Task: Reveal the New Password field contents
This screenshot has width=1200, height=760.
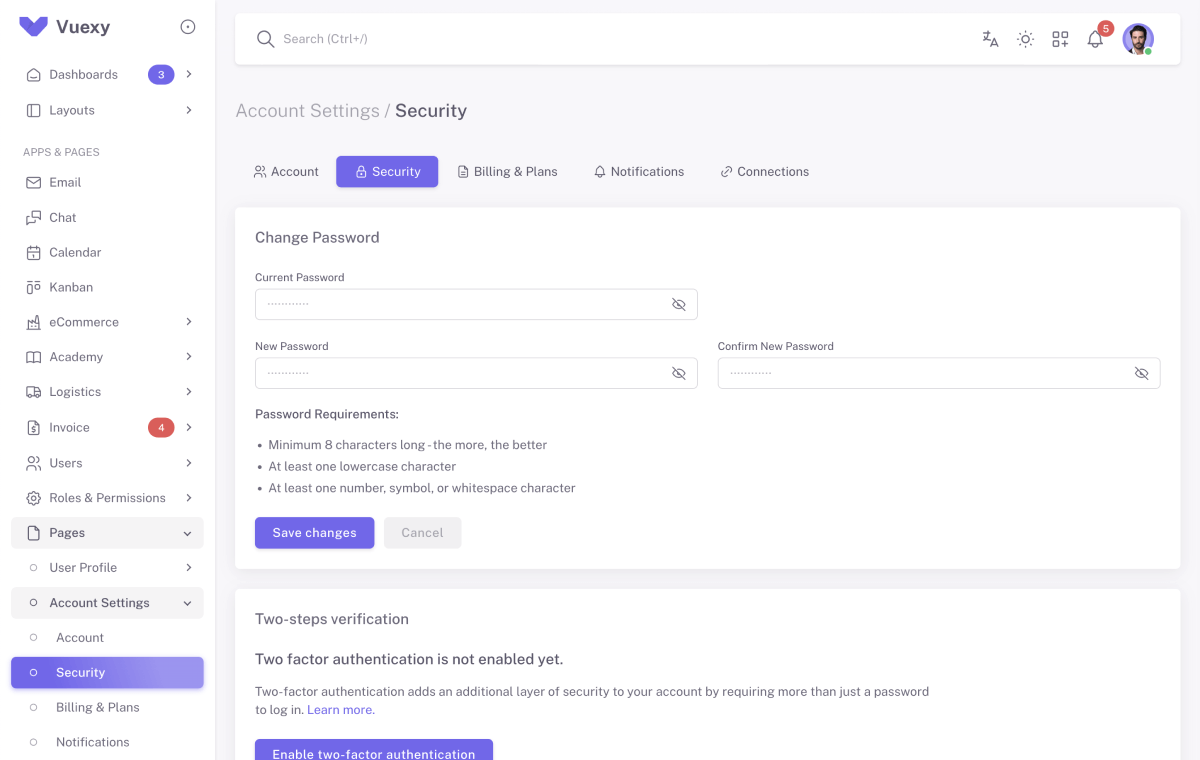Action: 679,372
